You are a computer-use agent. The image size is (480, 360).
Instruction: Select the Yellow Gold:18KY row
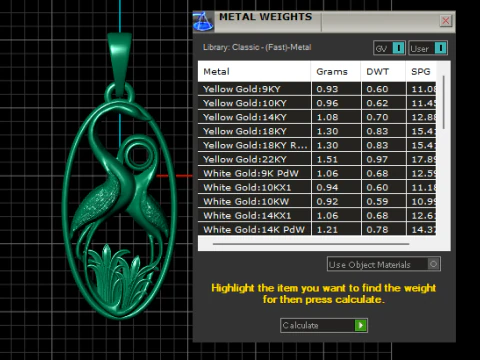point(317,131)
